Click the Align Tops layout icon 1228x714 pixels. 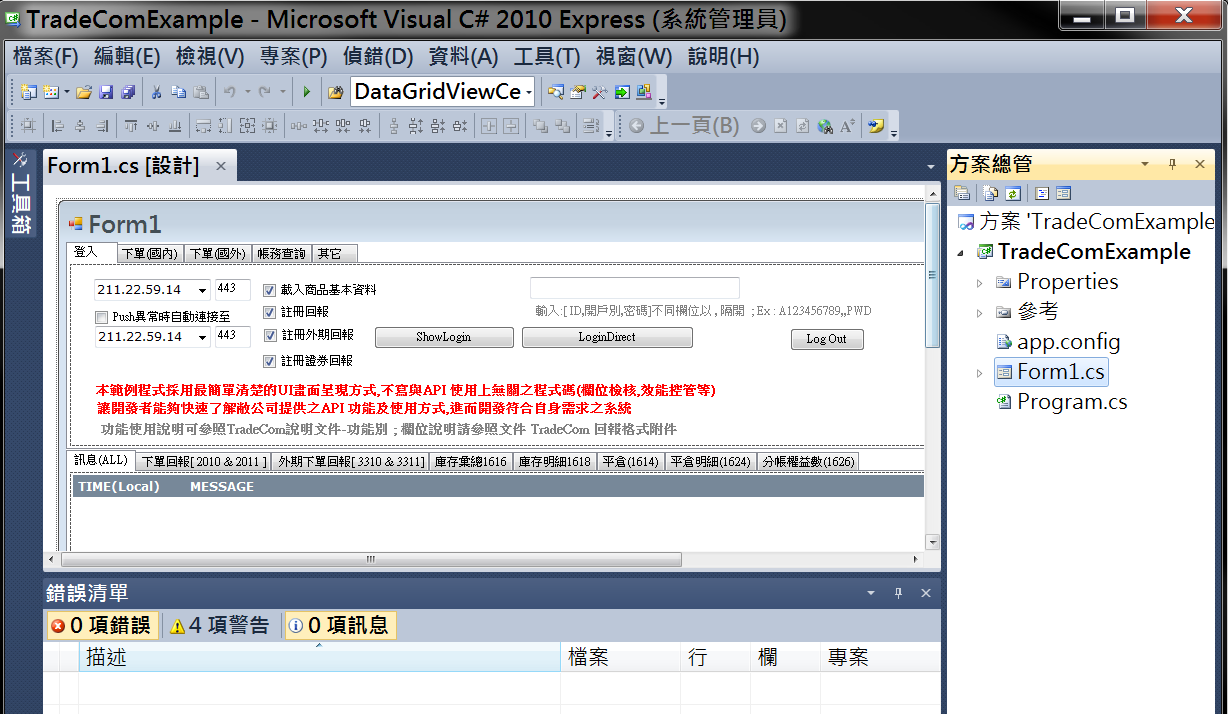(131, 126)
